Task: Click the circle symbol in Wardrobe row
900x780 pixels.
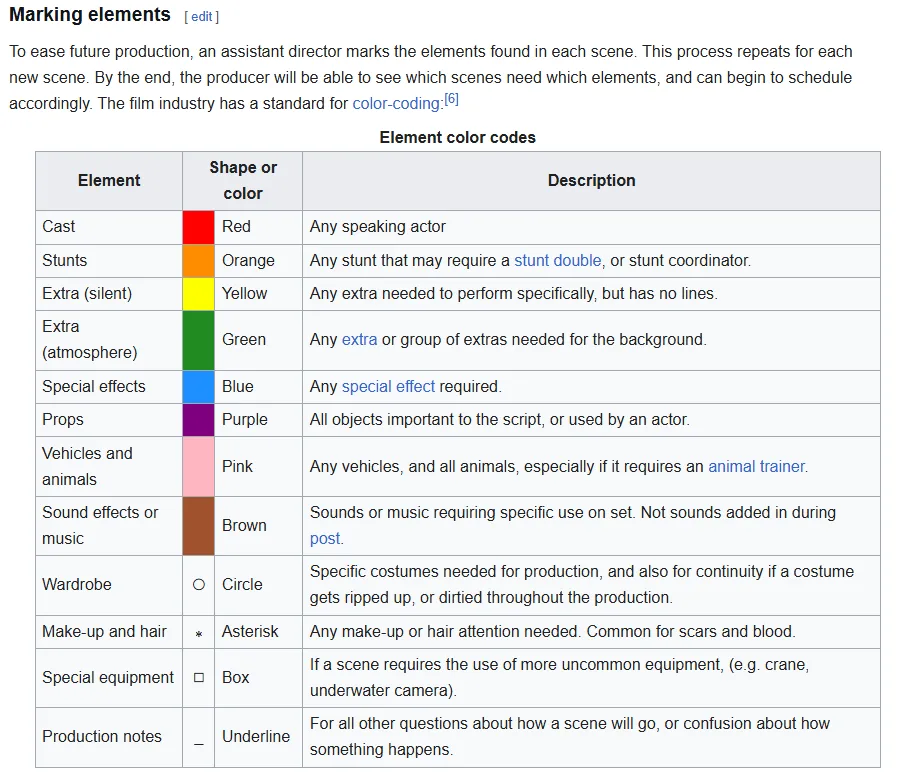Action: click(199, 585)
